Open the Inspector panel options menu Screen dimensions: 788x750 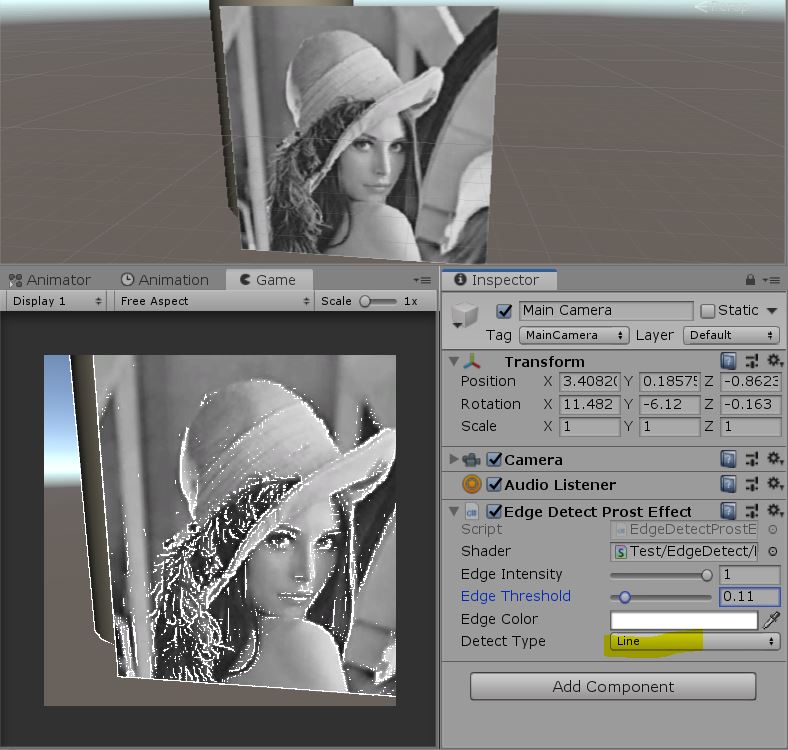pyautogui.click(x=771, y=280)
